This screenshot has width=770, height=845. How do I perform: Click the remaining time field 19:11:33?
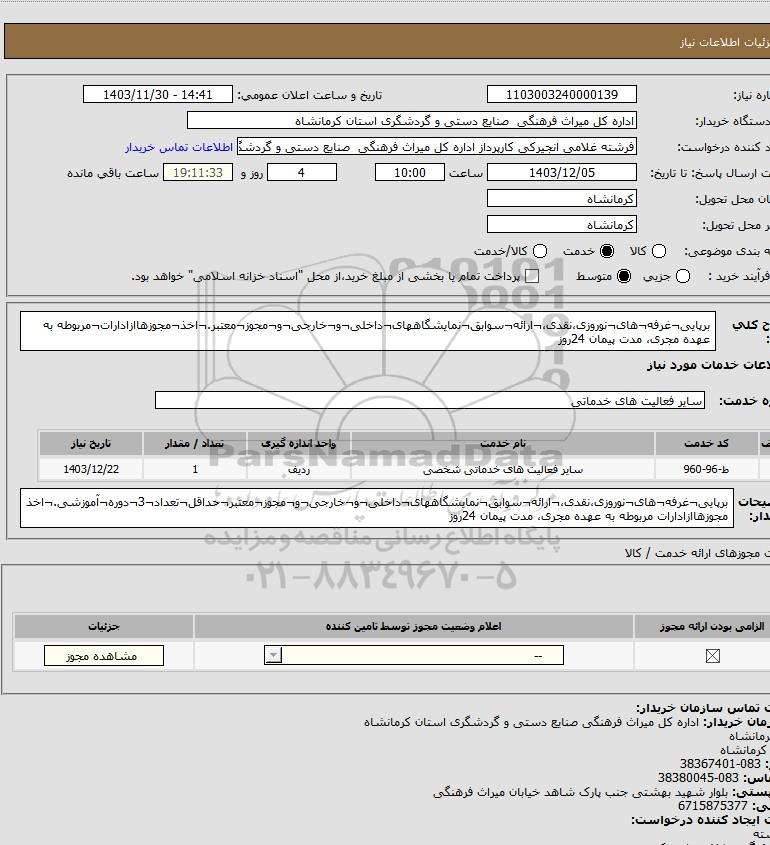click(x=198, y=172)
